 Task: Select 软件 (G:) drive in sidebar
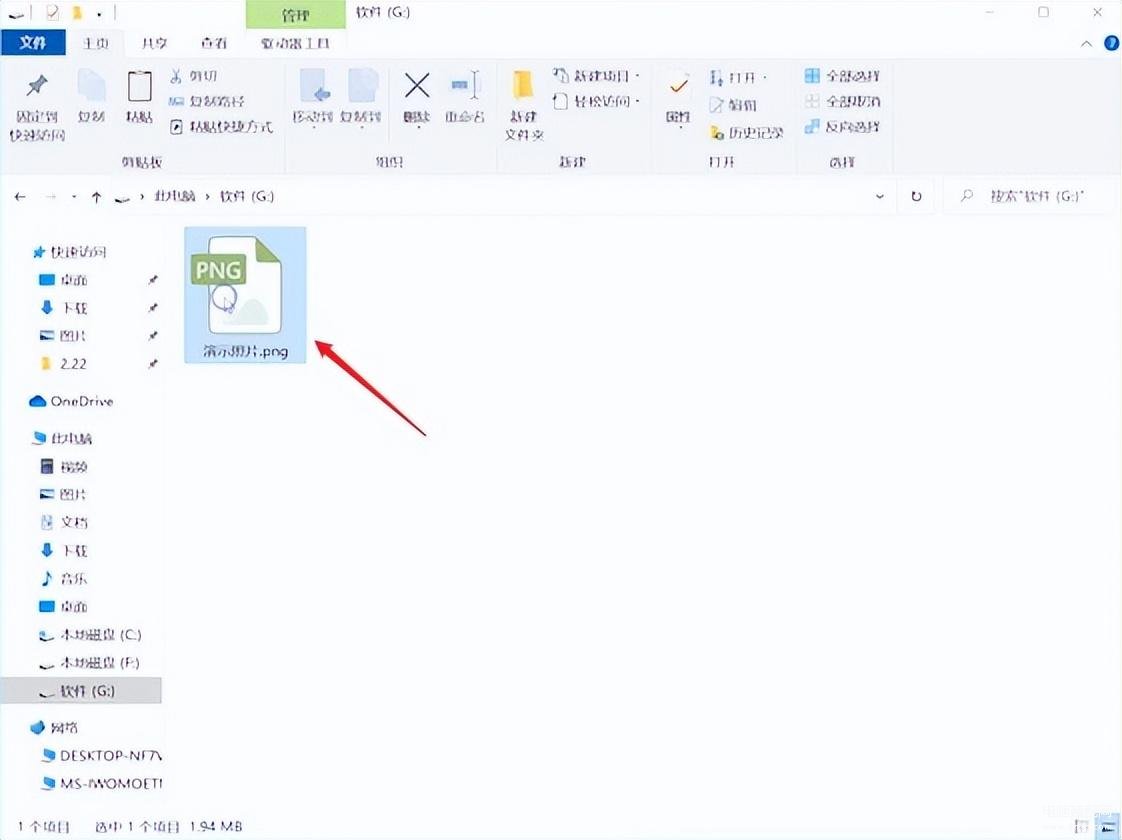[82, 691]
